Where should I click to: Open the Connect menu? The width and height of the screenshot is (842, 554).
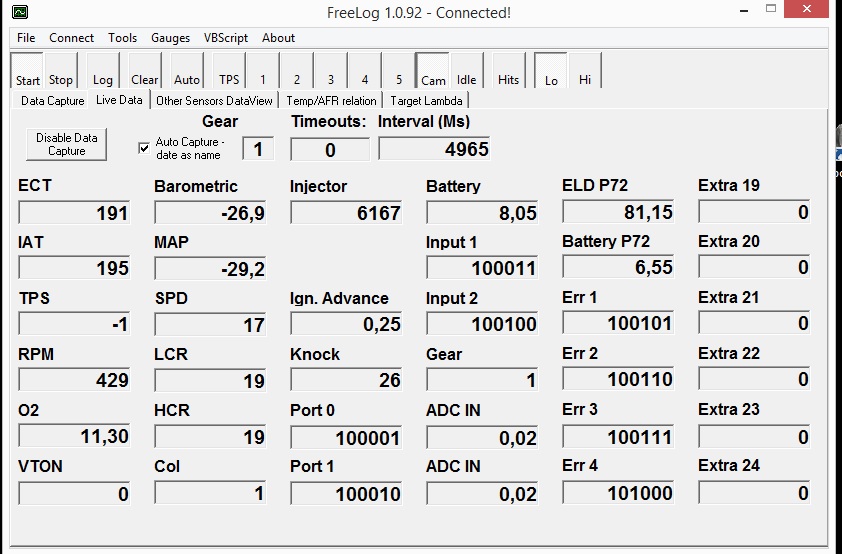point(71,38)
